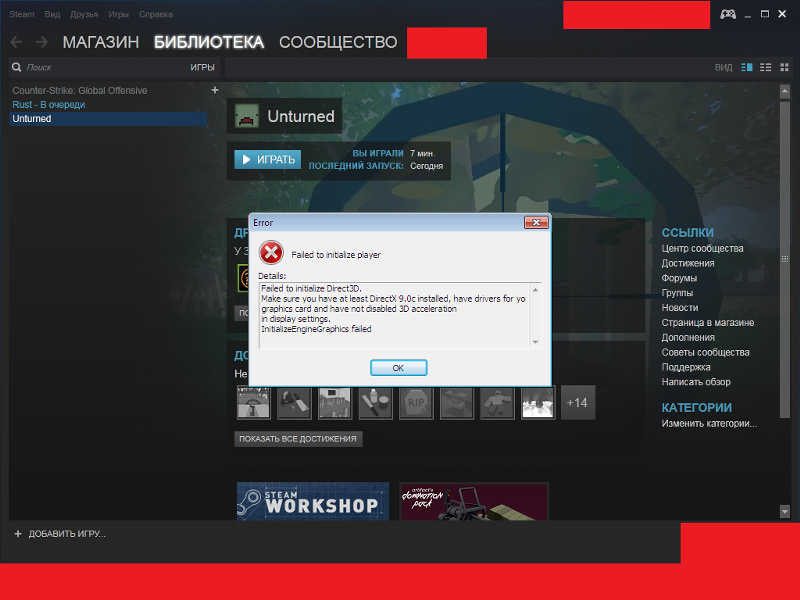This screenshot has height=600, width=800.
Task: Go back with the left arrow
Action: (16, 42)
